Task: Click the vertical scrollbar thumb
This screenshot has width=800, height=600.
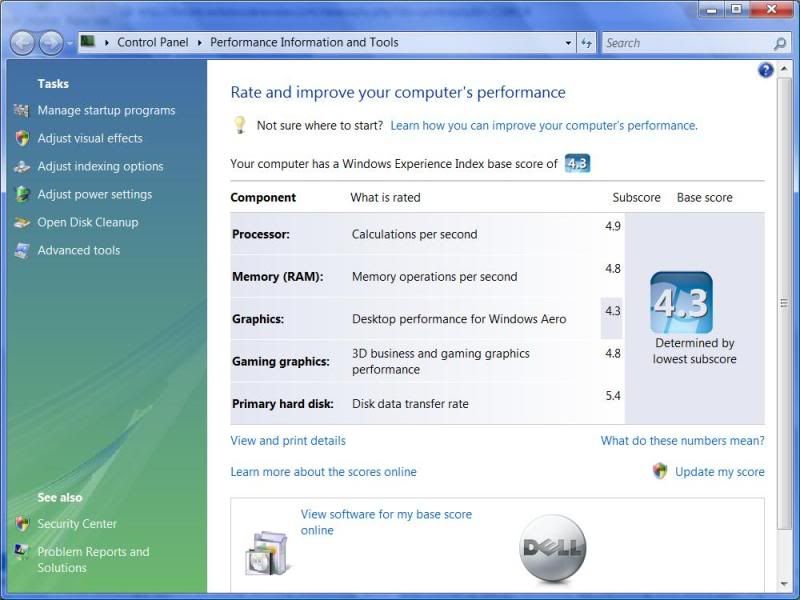Action: point(784,303)
